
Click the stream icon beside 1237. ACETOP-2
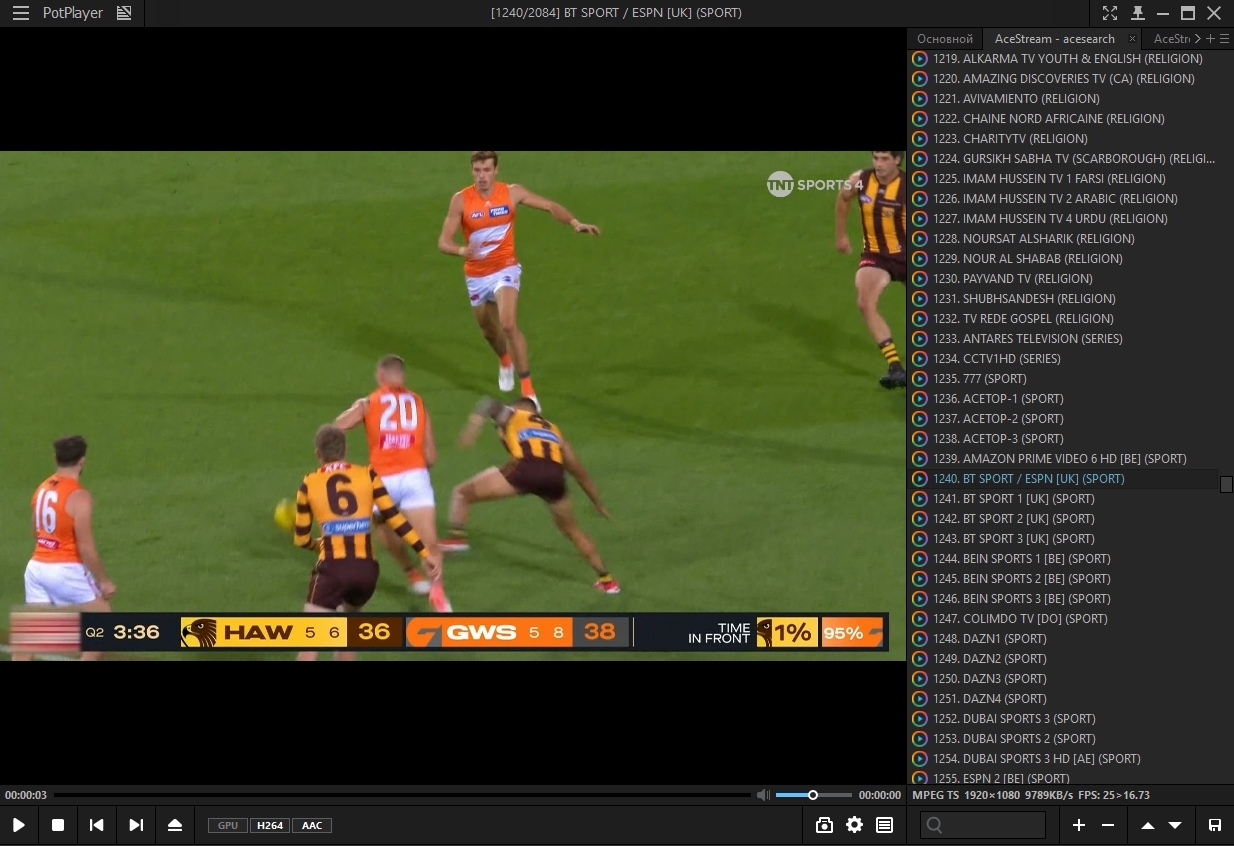point(920,419)
